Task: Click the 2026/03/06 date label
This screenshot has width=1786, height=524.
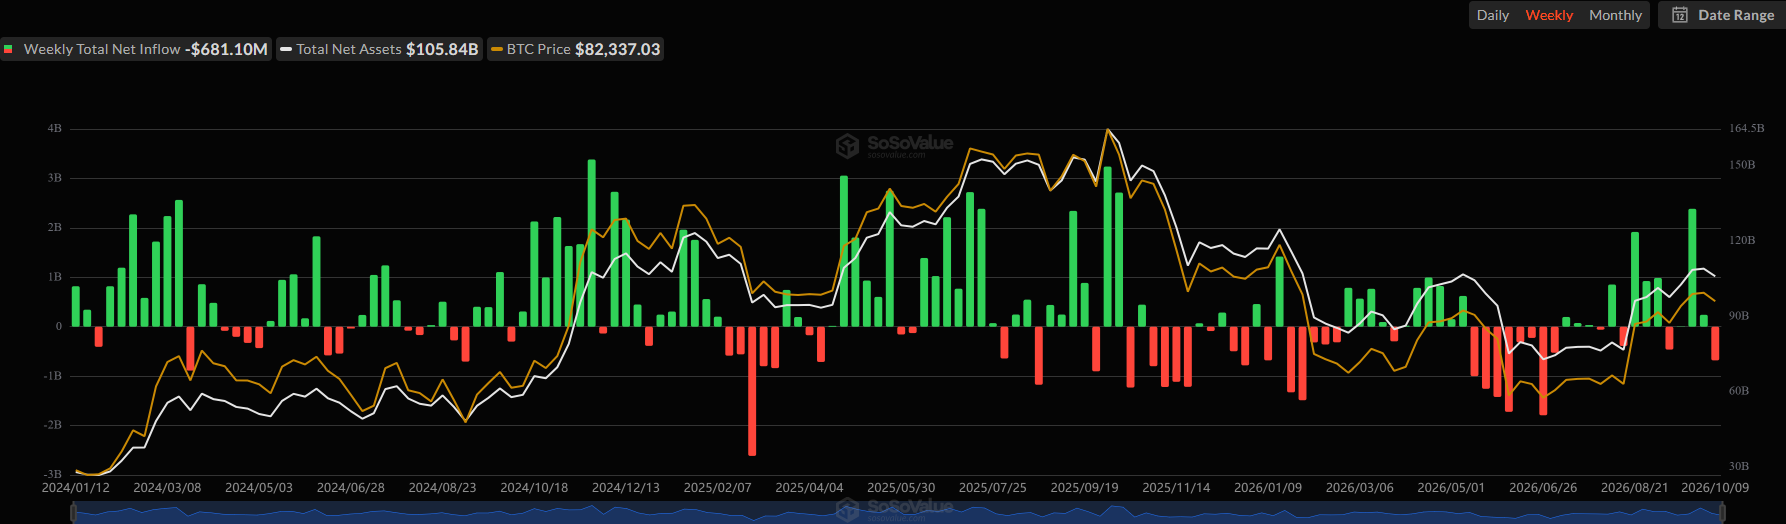Action: [1359, 488]
